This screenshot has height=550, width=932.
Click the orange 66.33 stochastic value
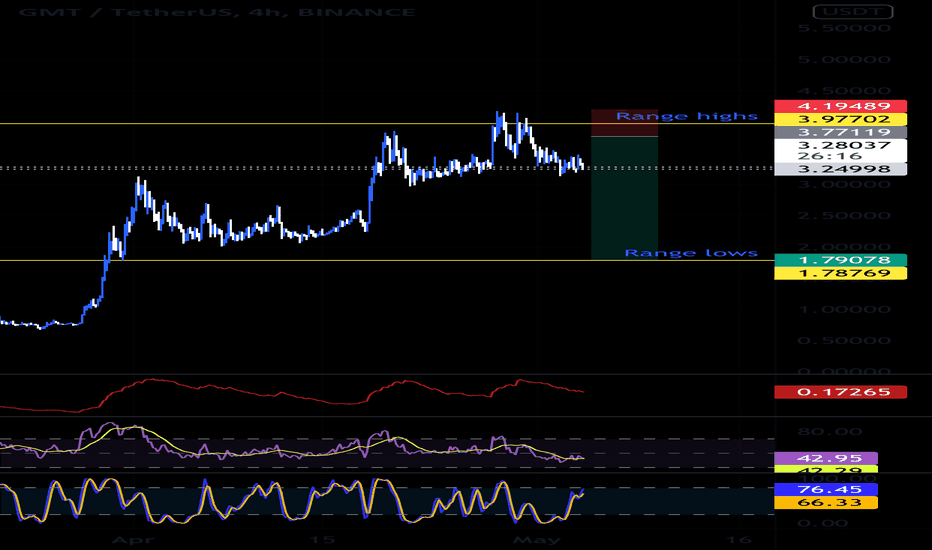(826, 502)
